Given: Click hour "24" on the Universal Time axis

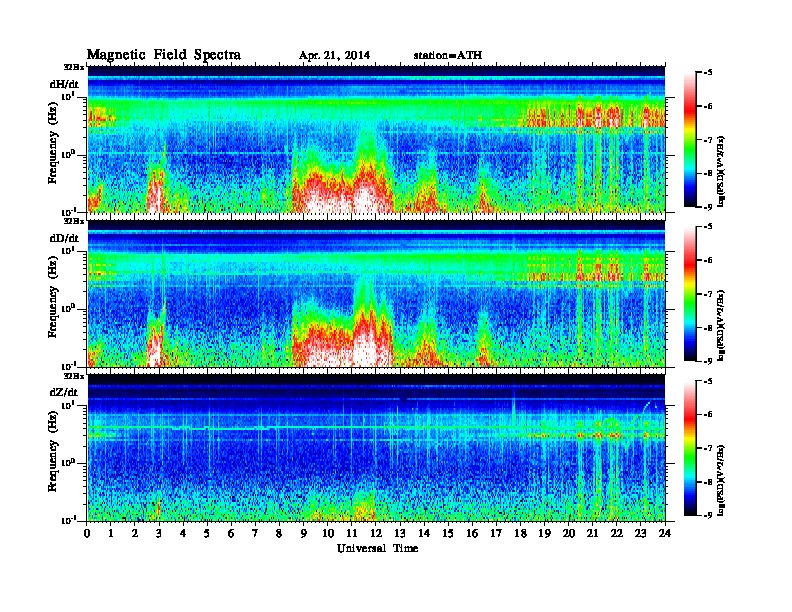Looking at the screenshot, I should 665,533.
